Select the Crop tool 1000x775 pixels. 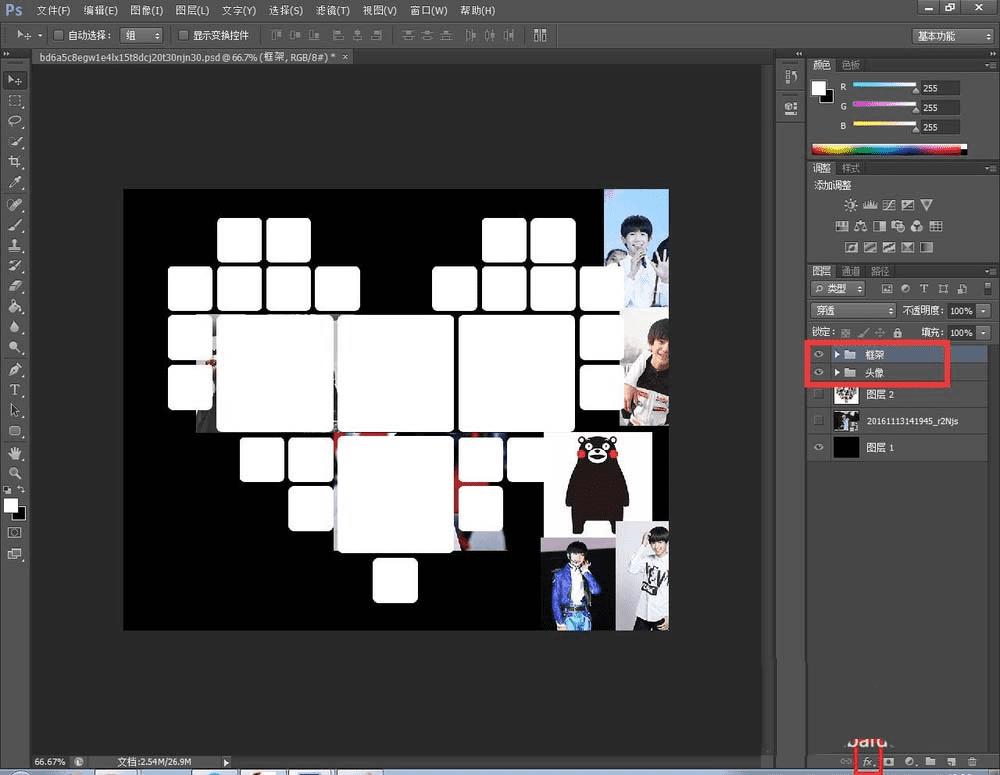tap(15, 162)
